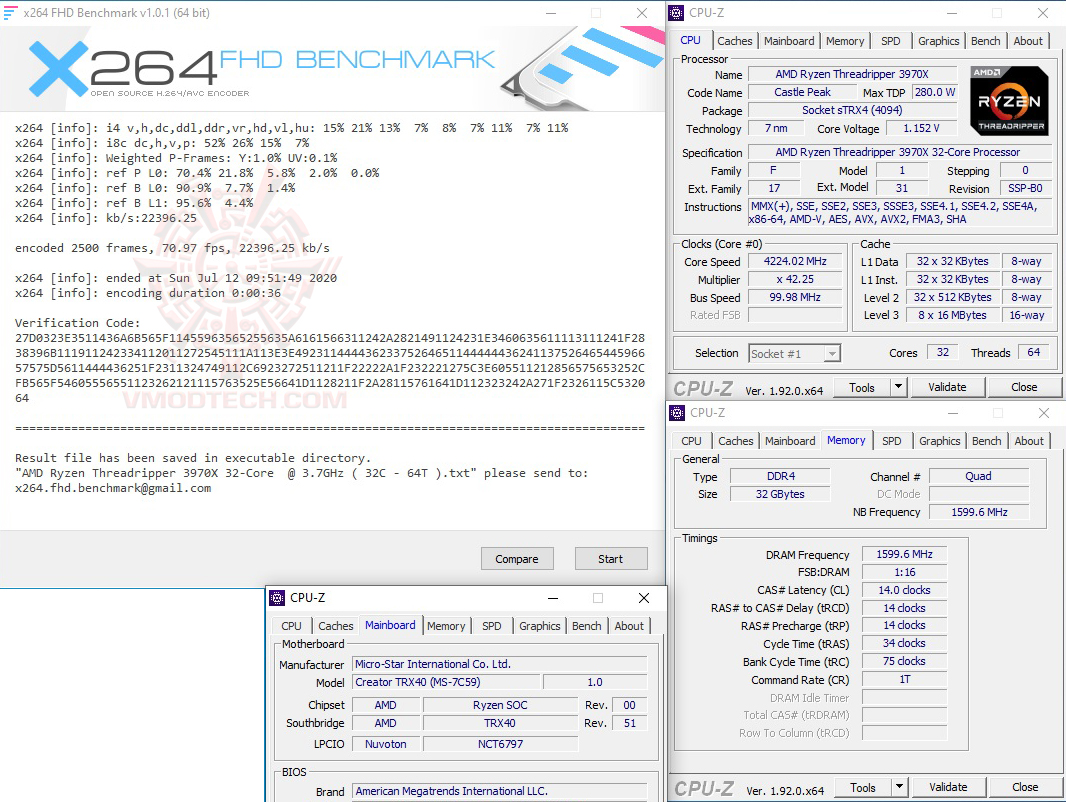Viewport: 1066px width, 802px height.
Task: Expand the Tools arrow in the CPU window
Action: (898, 387)
